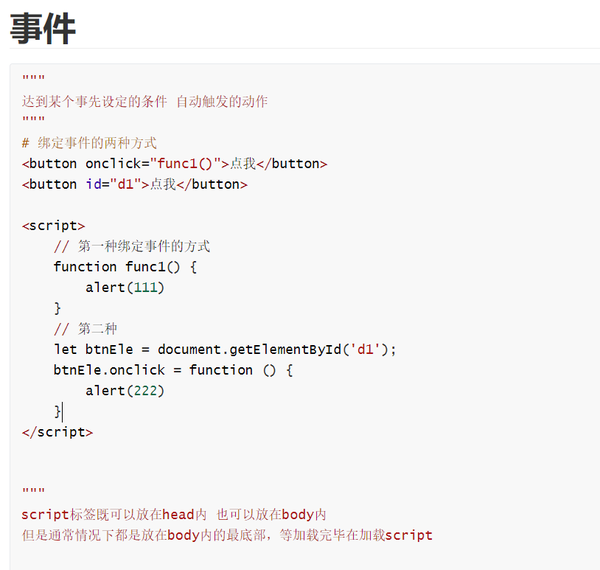This screenshot has width=600, height=570.
Task: Click the 达到某个事先设定的条件 description line
Action: pyautogui.click(x=145, y=101)
